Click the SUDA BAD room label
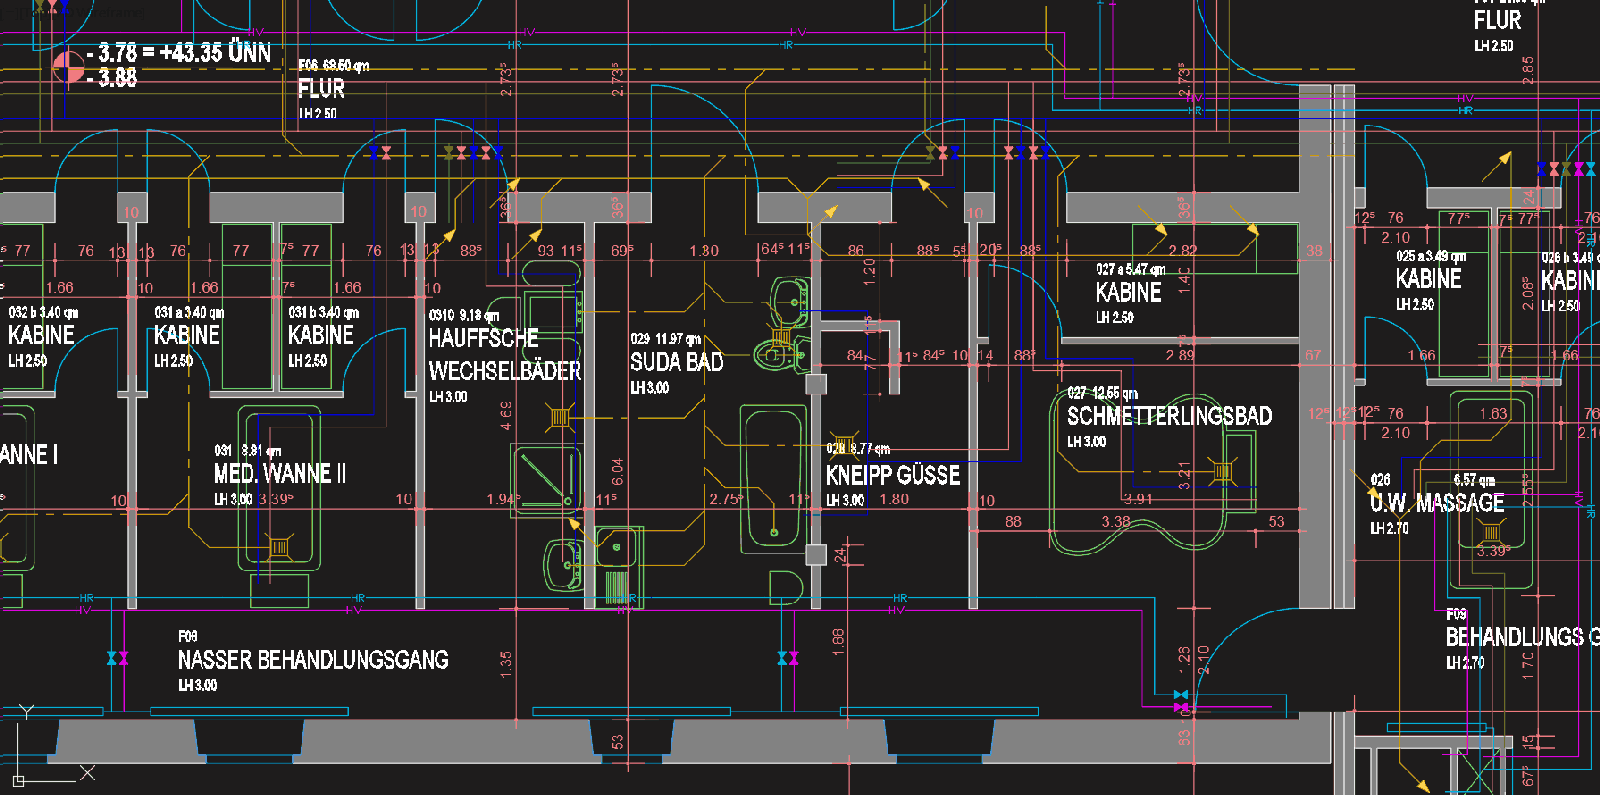Image resolution: width=1600 pixels, height=795 pixels. [676, 362]
